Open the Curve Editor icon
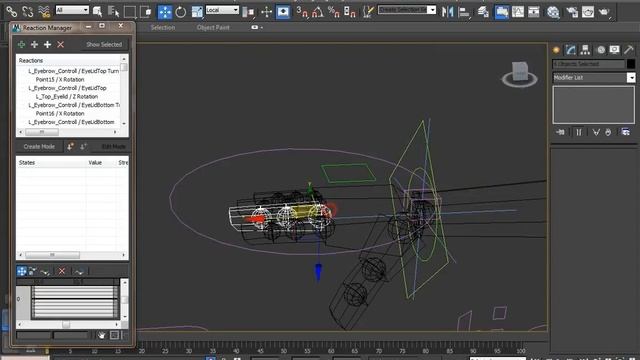 518,12
